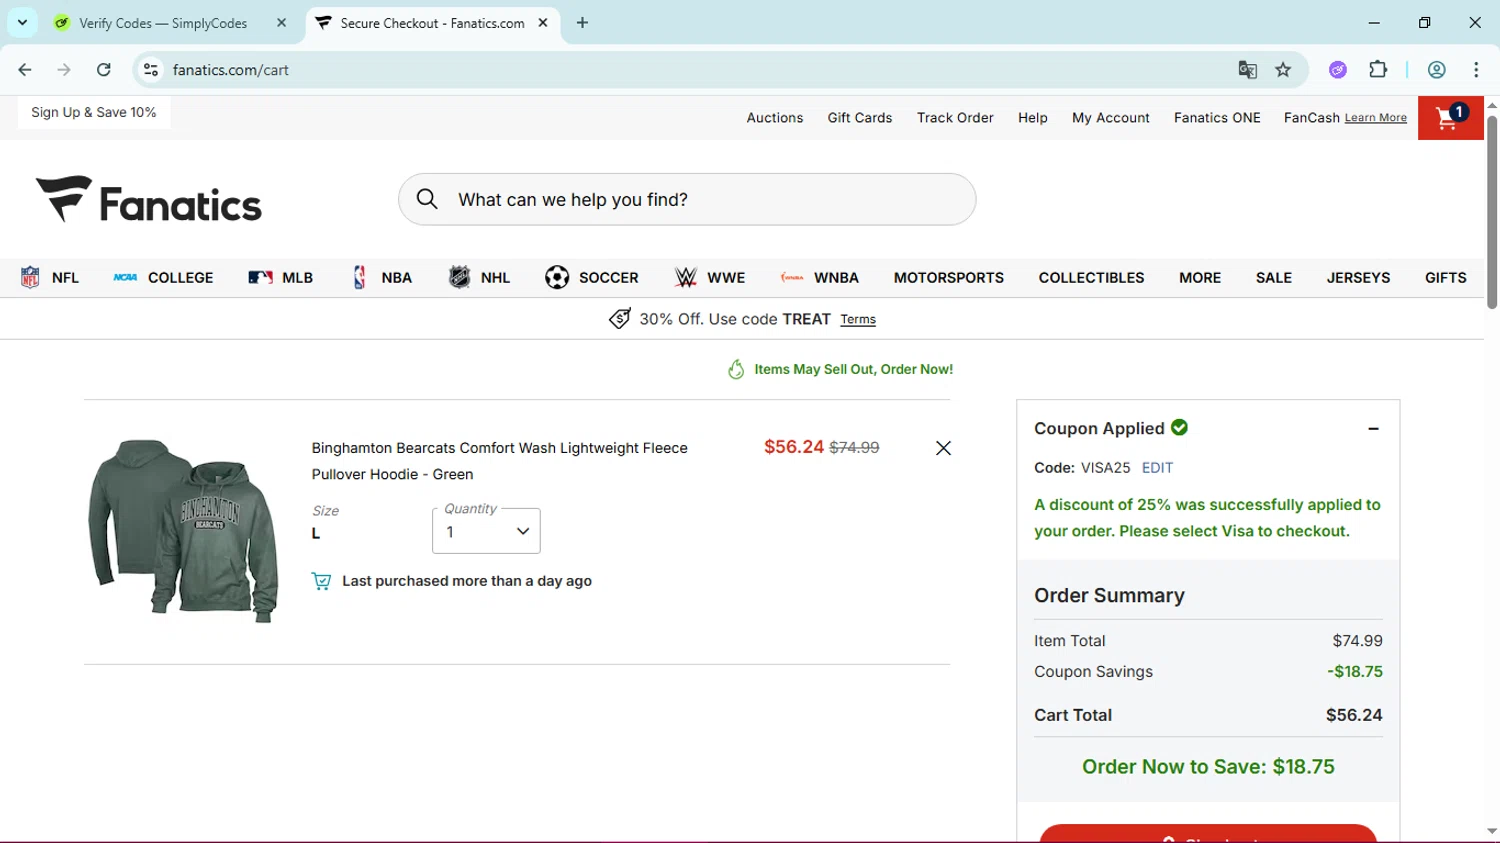Open the COLLECTIBLES menu
The height and width of the screenshot is (843, 1500).
1091,278
